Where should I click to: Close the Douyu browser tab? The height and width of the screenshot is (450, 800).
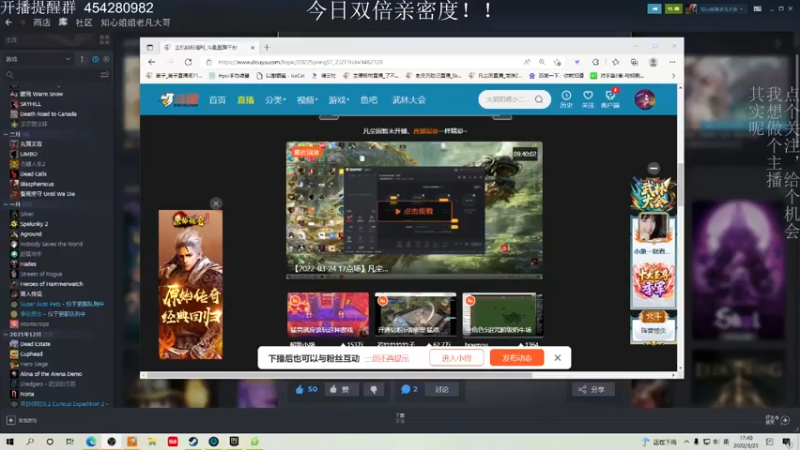253,47
